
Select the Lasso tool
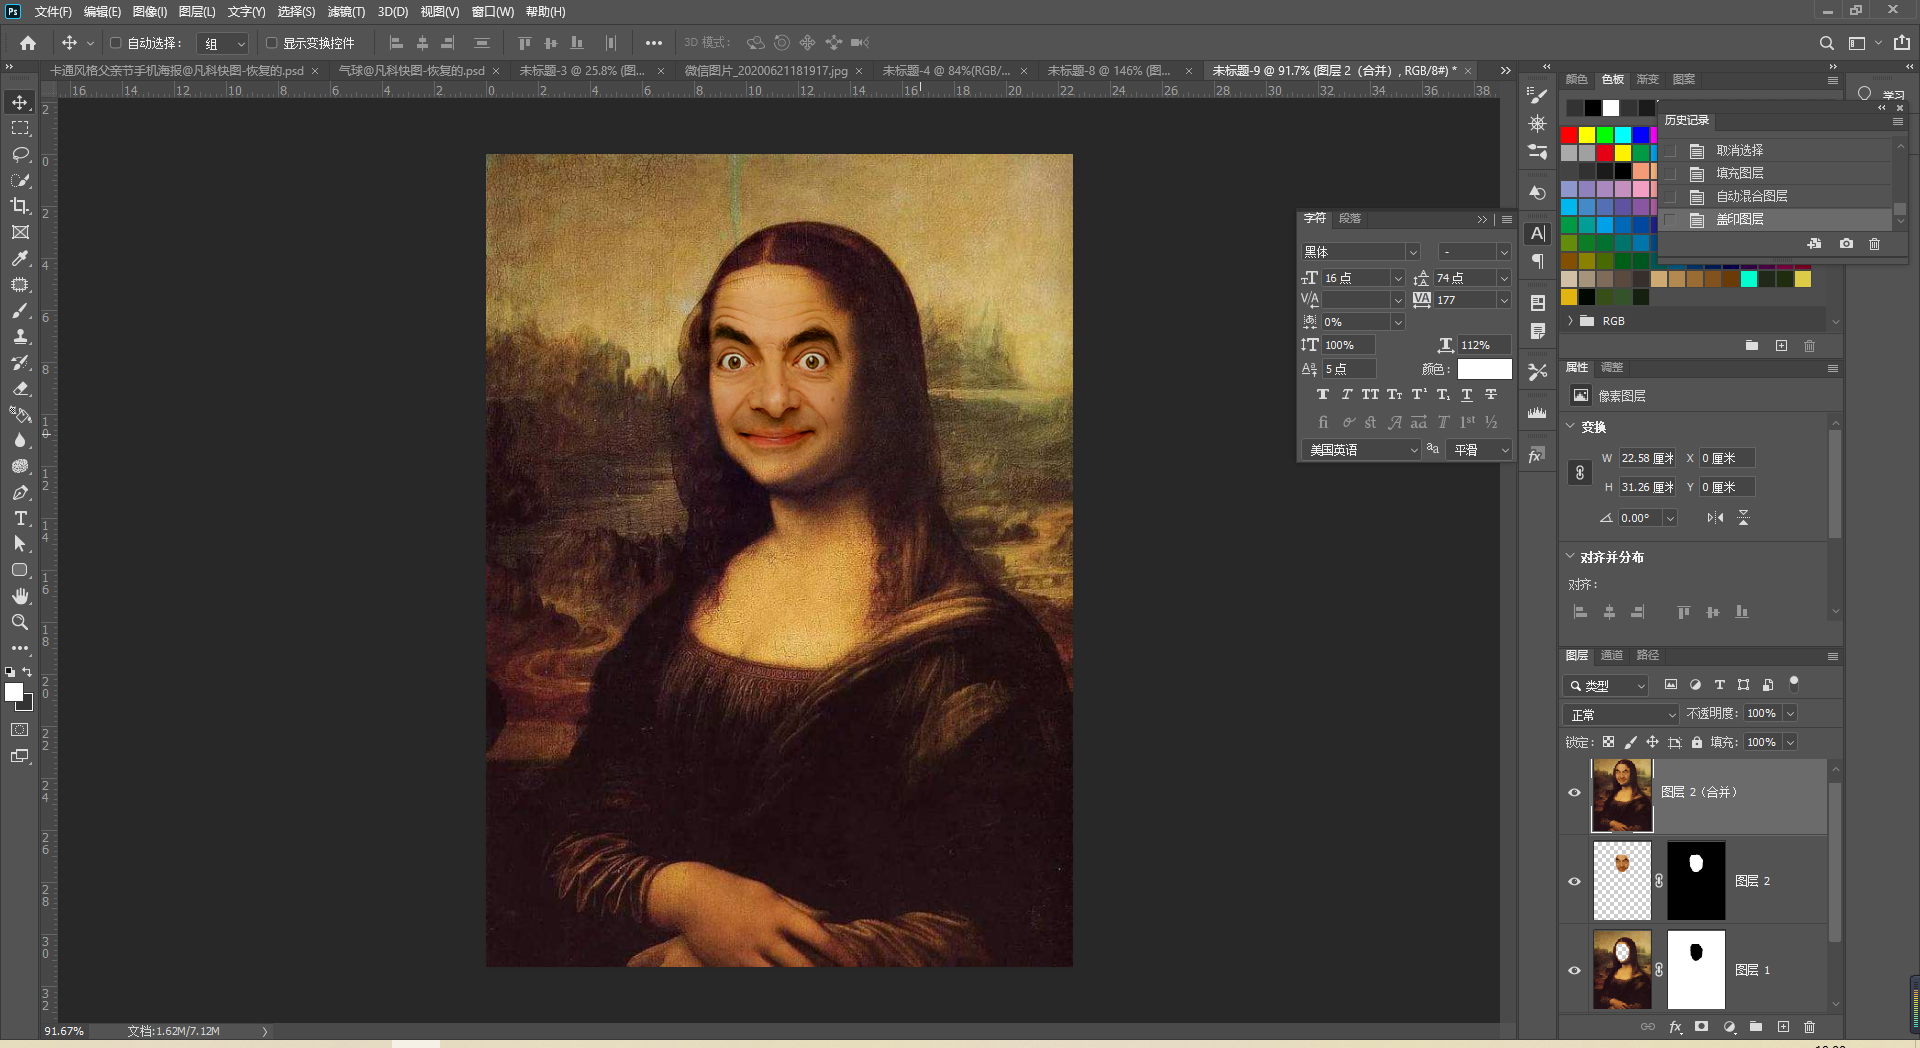pos(20,154)
